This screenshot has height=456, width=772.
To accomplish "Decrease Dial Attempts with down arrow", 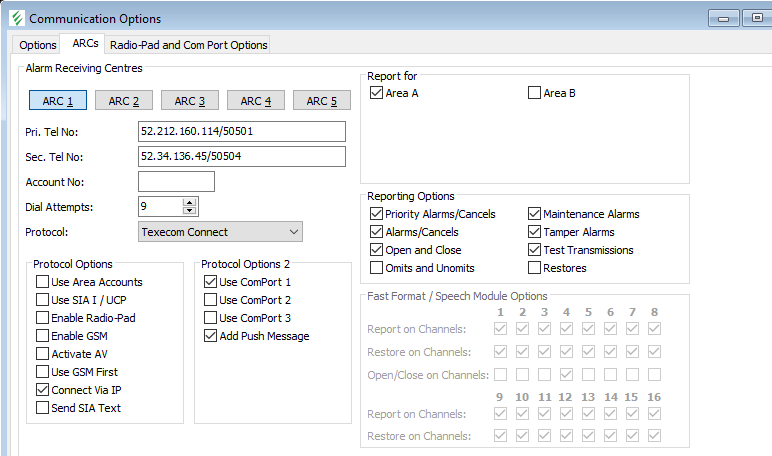I will pyautogui.click(x=190, y=211).
